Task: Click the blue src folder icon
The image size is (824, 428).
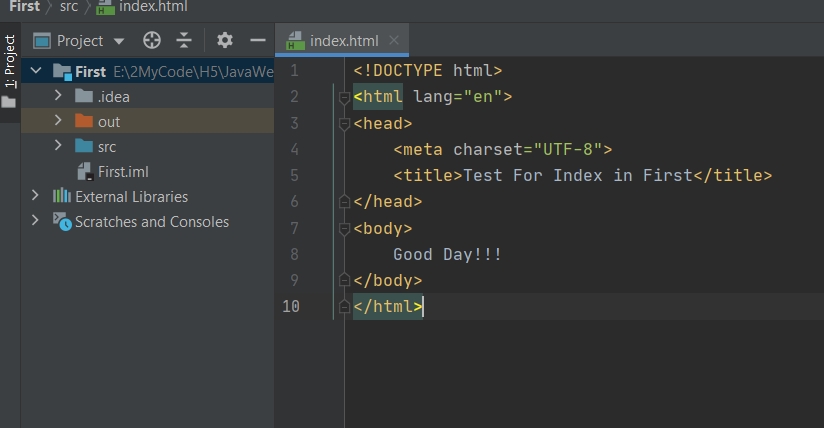Action: click(x=84, y=146)
